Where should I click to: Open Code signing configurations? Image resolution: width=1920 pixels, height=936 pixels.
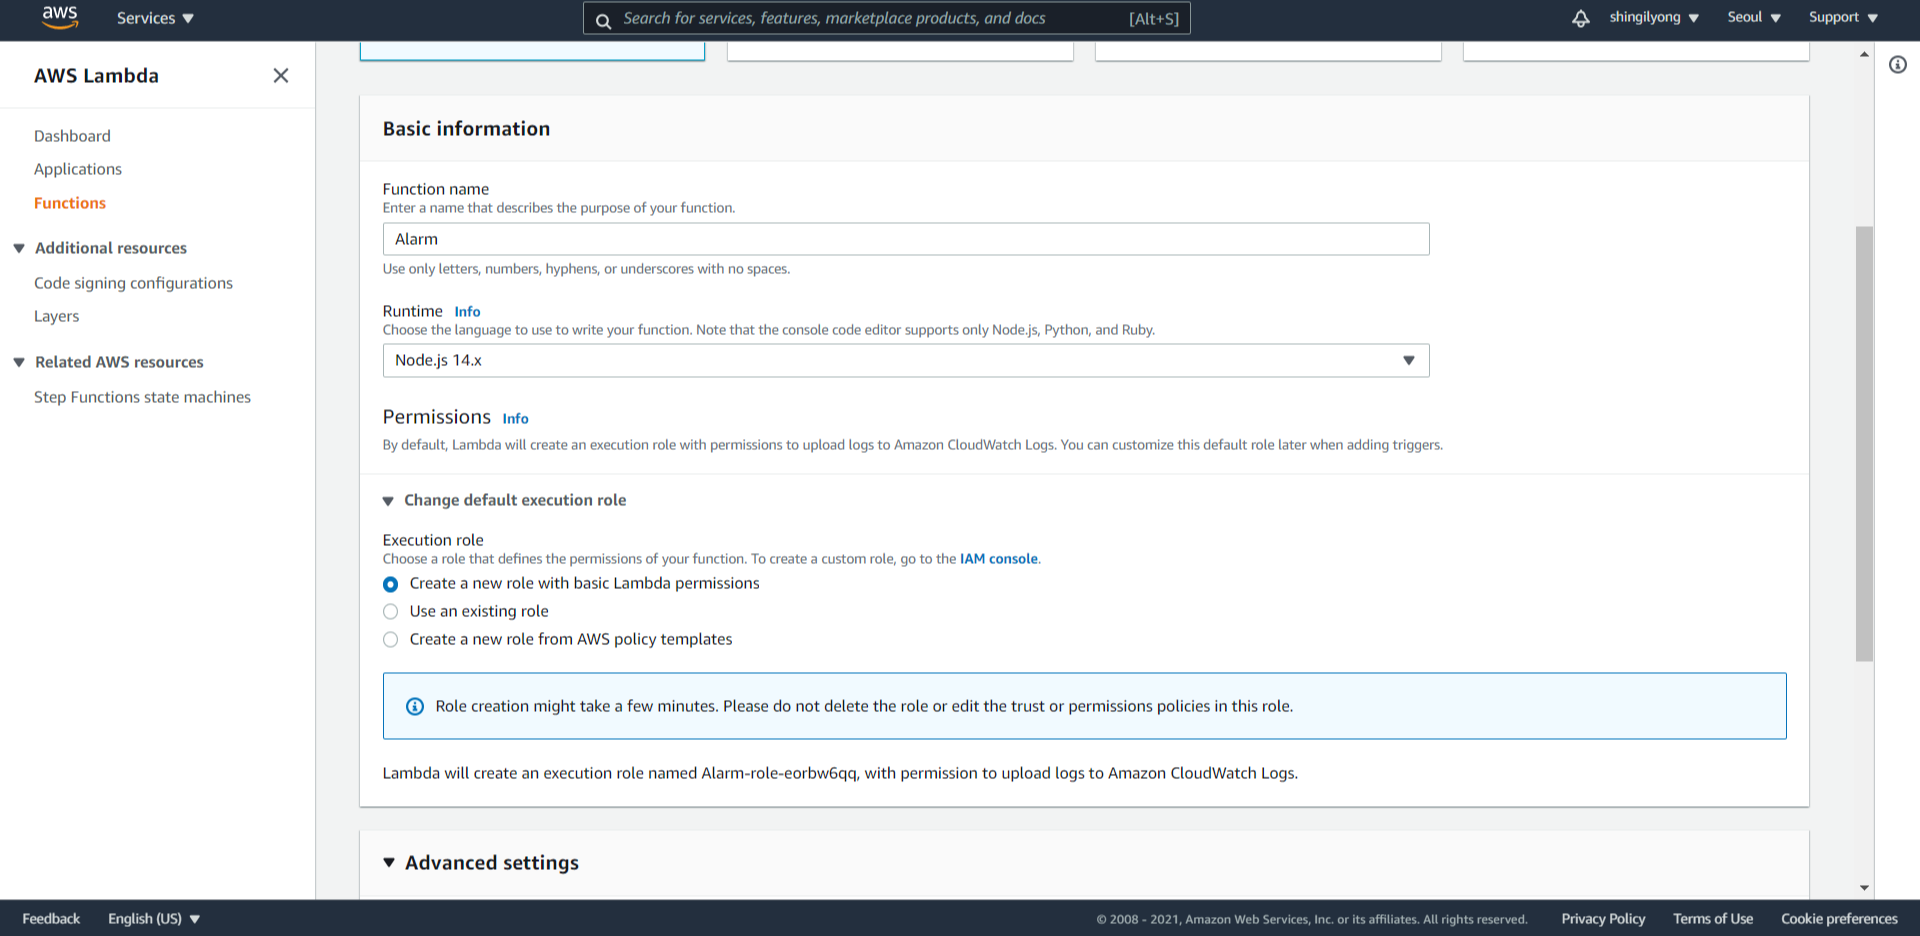click(133, 283)
